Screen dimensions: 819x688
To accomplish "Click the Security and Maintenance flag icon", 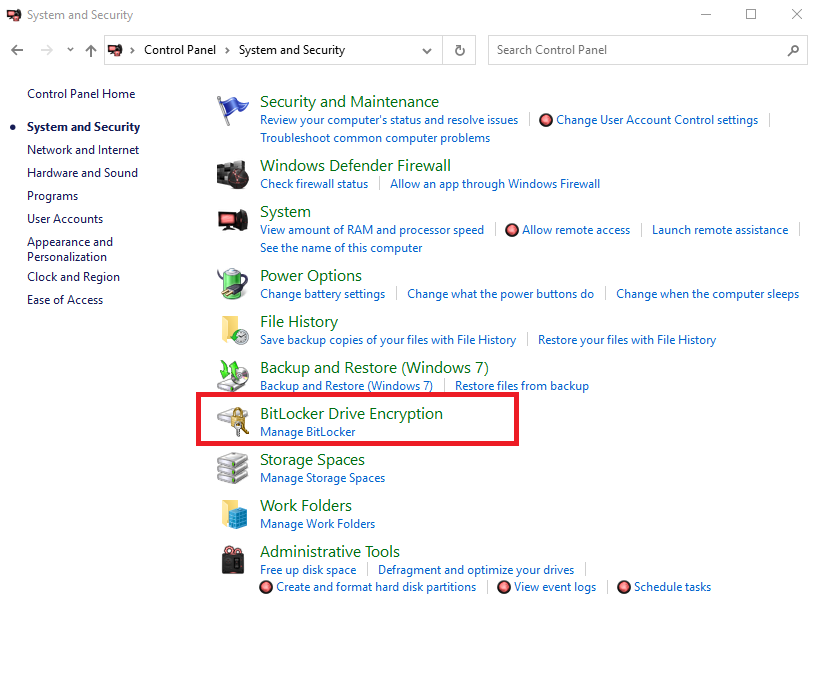I will (x=233, y=112).
